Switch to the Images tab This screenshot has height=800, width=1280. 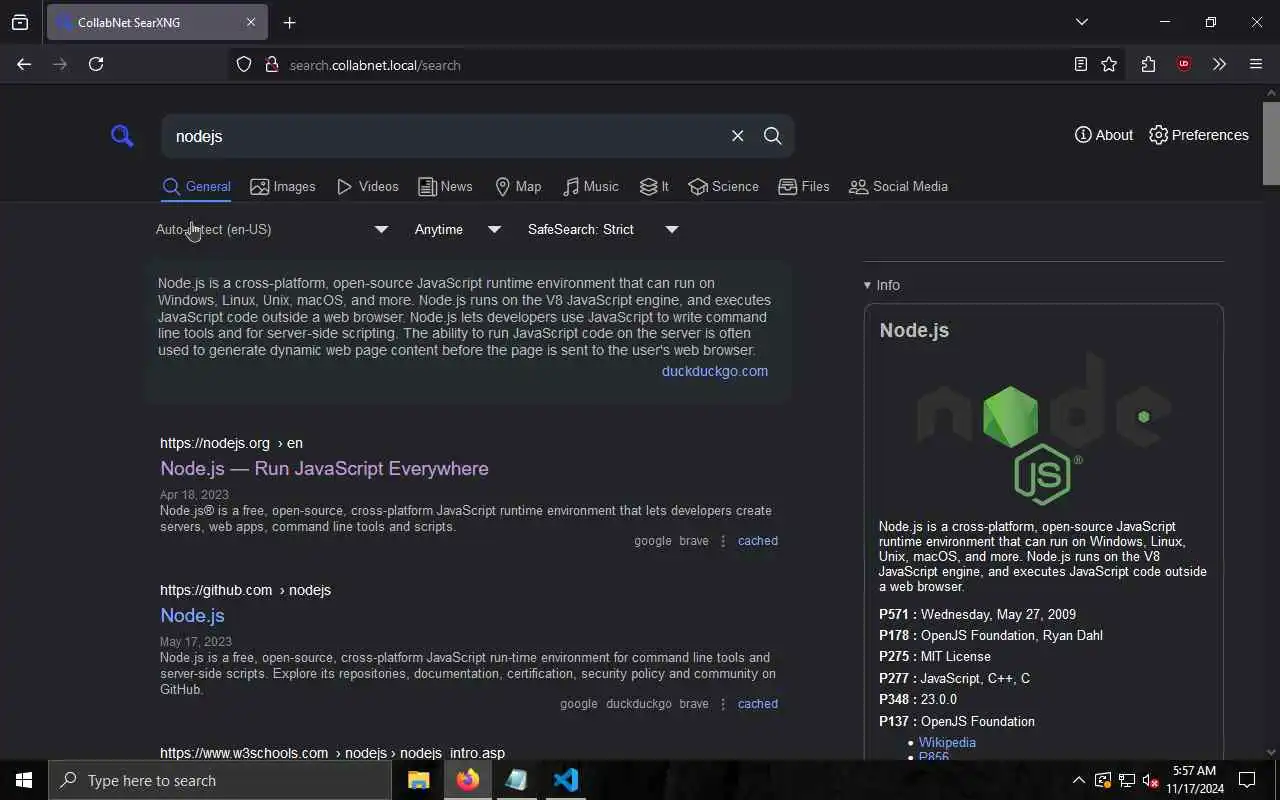283,187
